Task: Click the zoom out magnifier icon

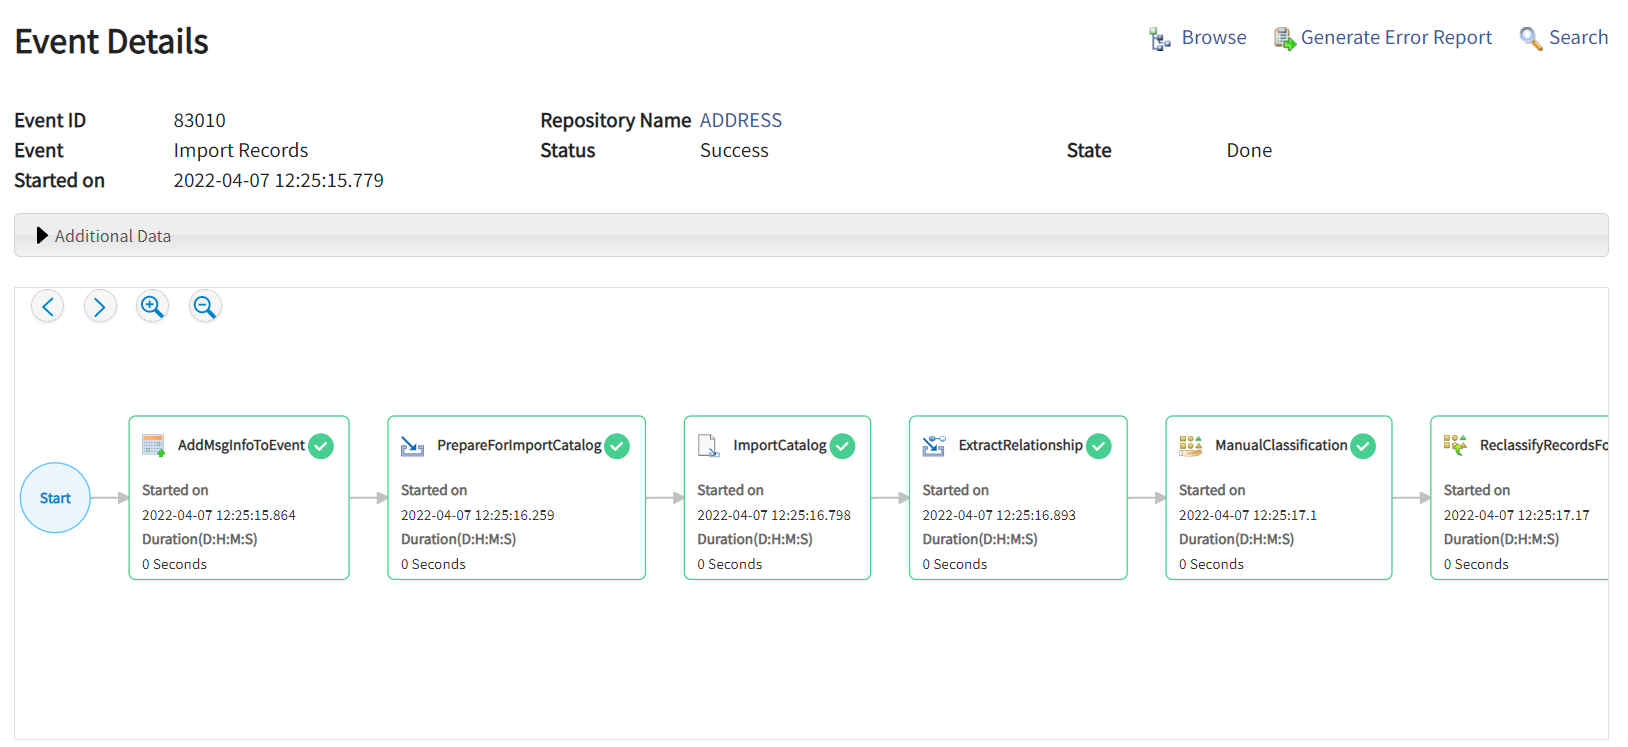Action: coord(204,307)
